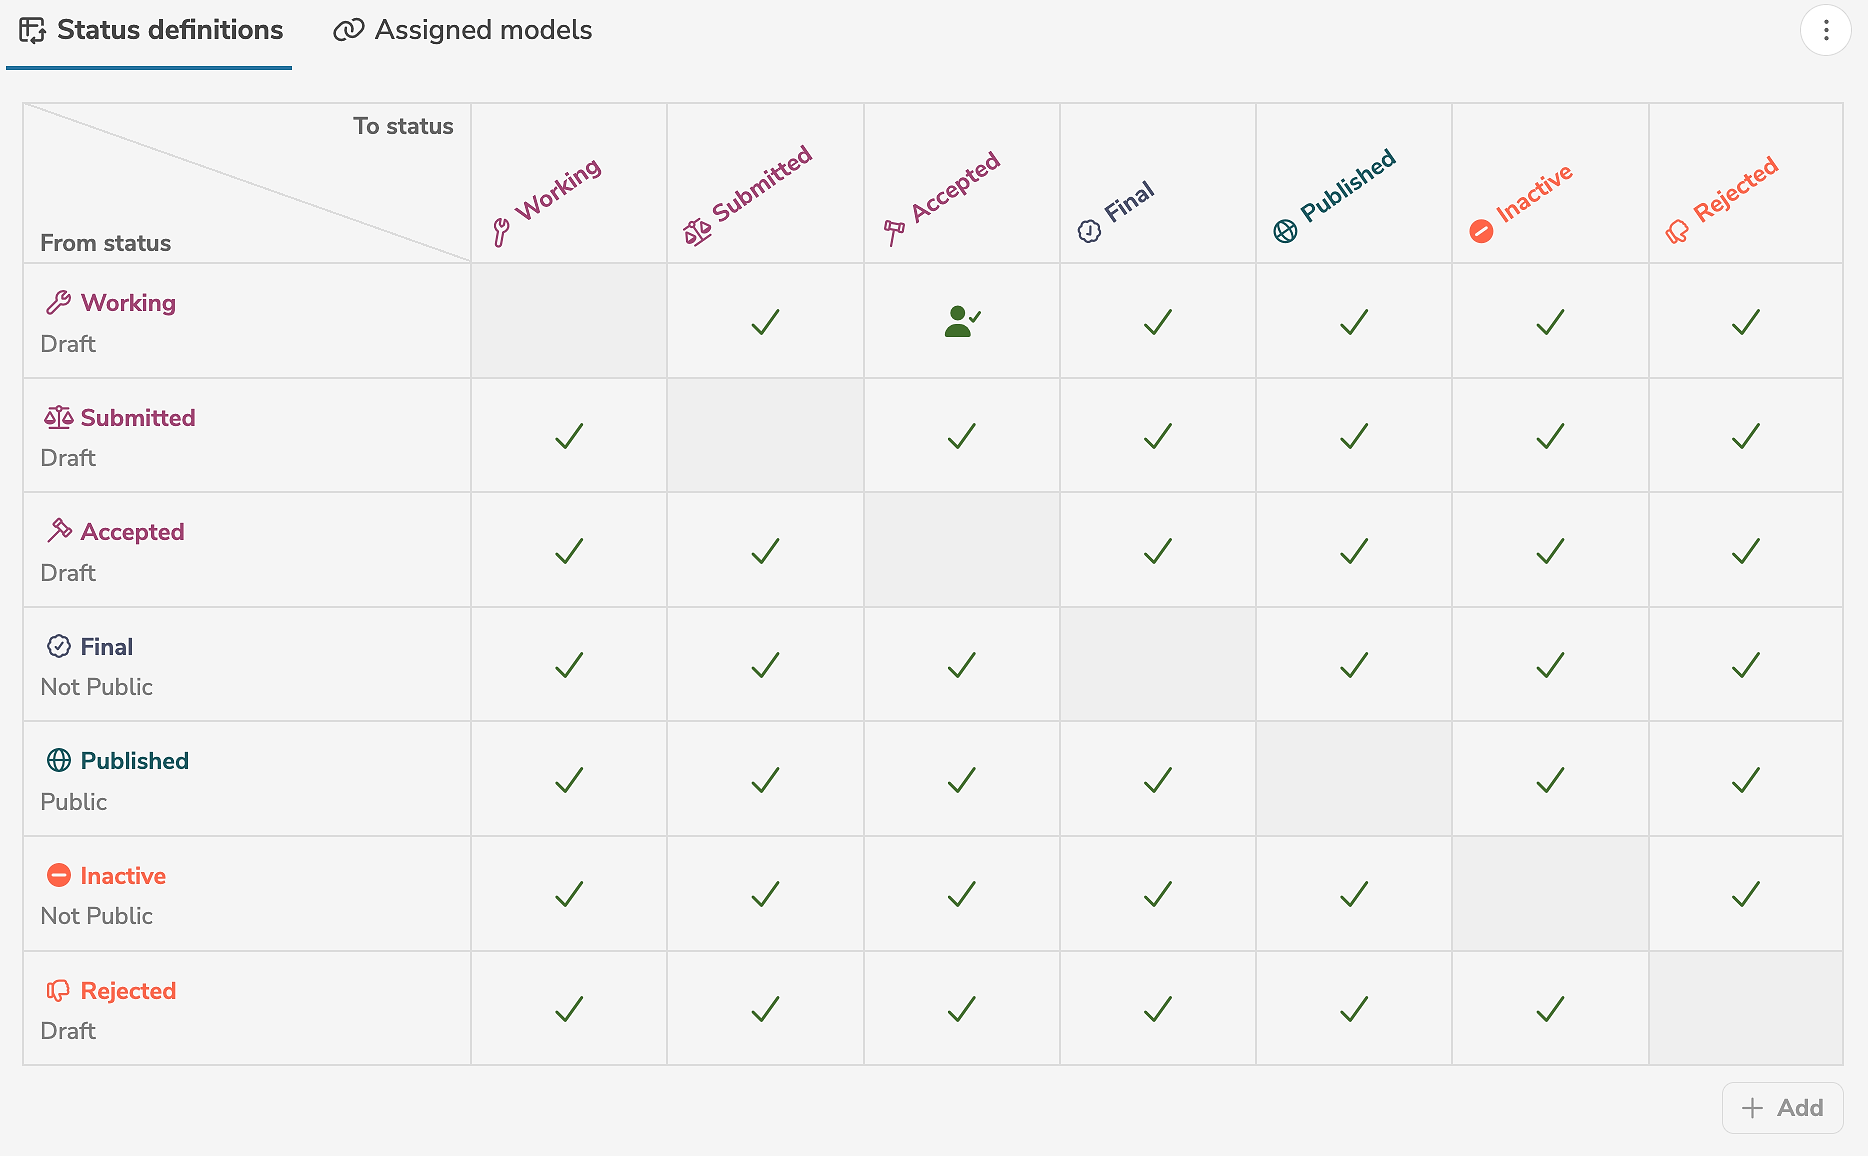
Task: Click the minus-circle icon next to Inactive status
Action: click(58, 875)
